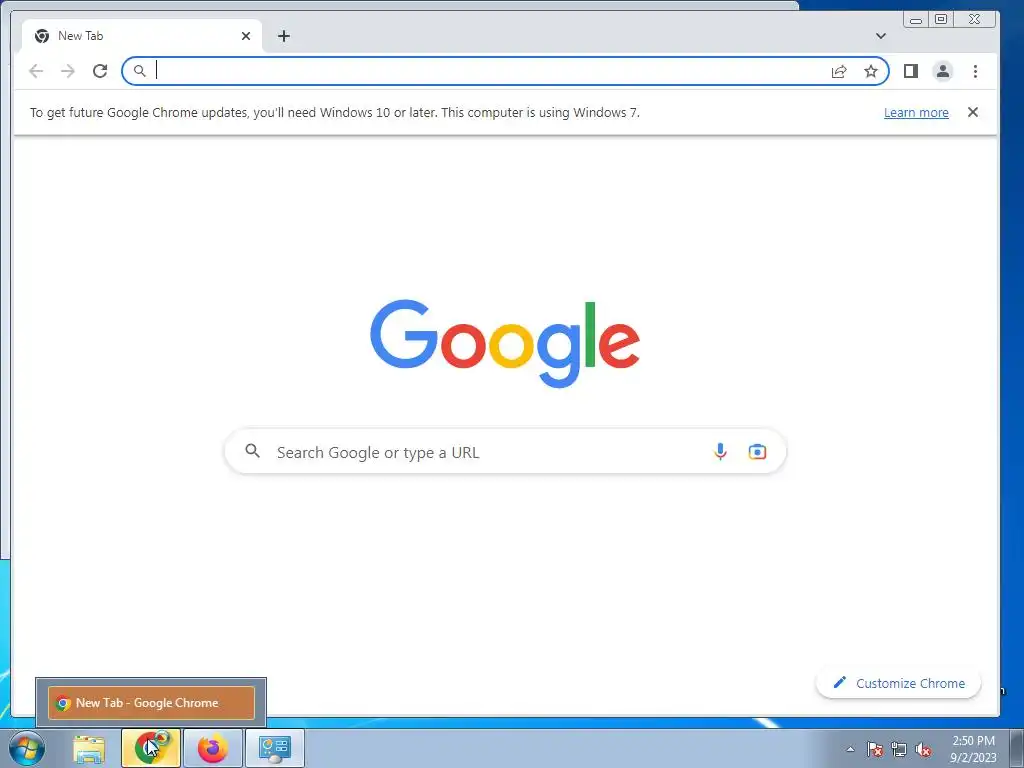Open the side panel
The image size is (1024, 768).
click(910, 71)
